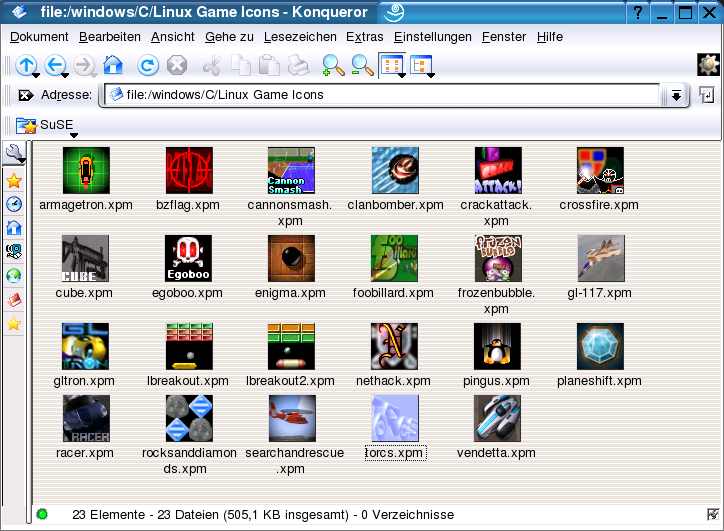Open the Up button history dropdown arrow
Image resolution: width=724 pixels, height=531 pixels.
pos(36,75)
